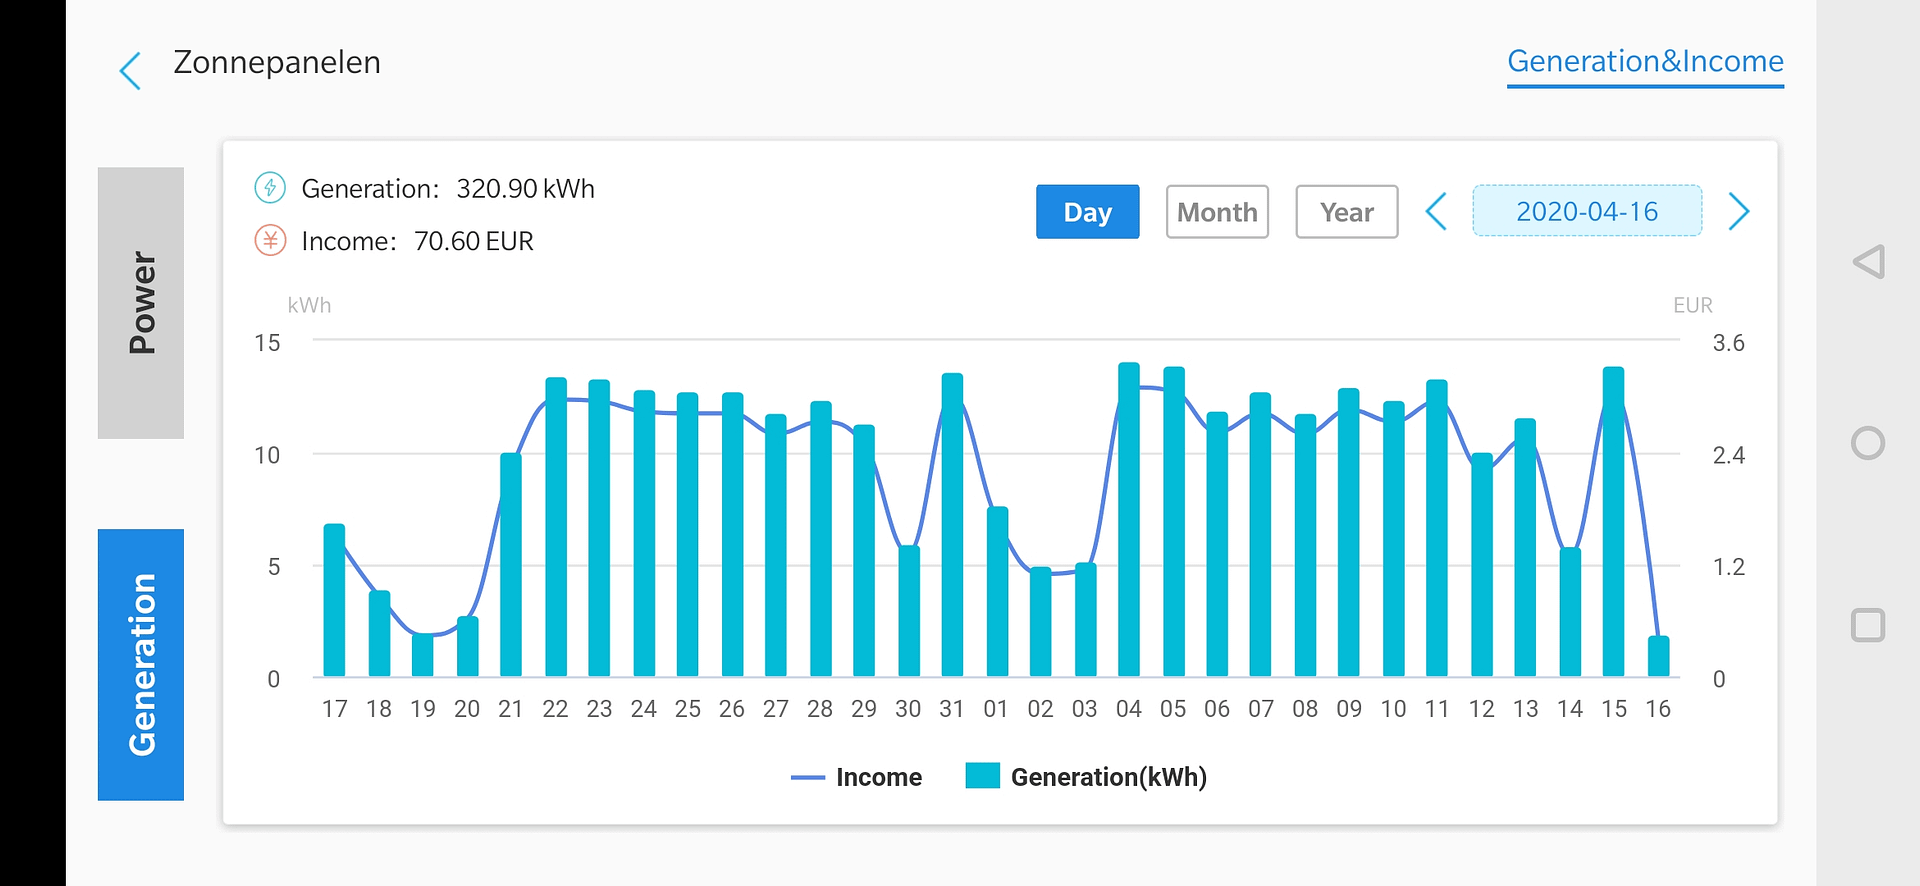Select the Day view option
The image size is (1920, 886).
pos(1088,212)
